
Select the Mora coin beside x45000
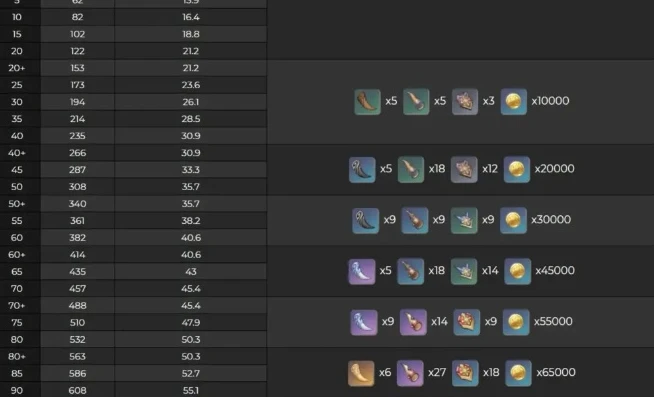coord(518,271)
